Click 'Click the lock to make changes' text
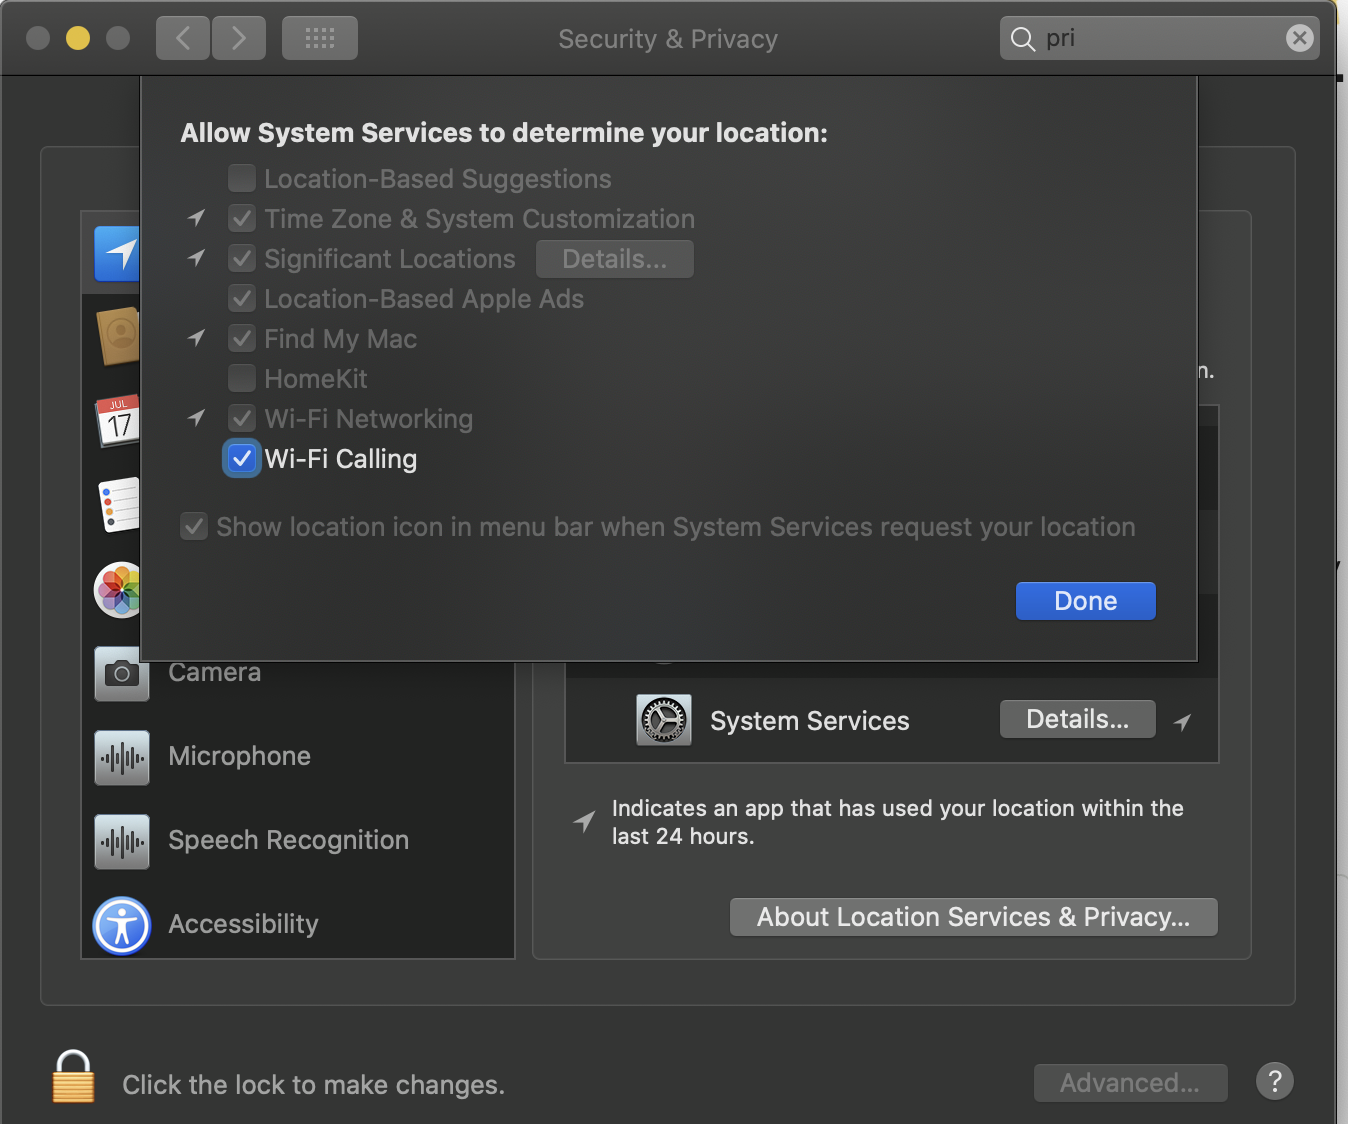Image resolution: width=1348 pixels, height=1124 pixels. 313,1085
